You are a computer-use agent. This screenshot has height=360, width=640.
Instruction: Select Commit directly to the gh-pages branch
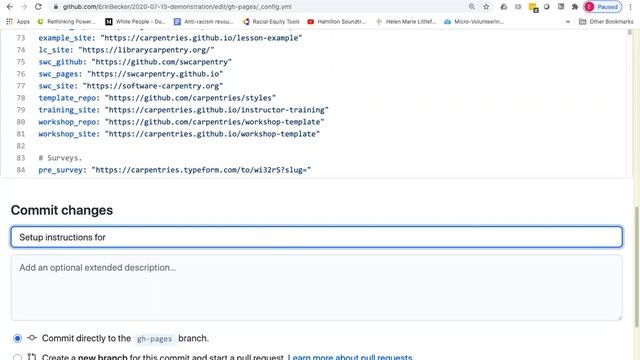pyautogui.click(x=17, y=338)
